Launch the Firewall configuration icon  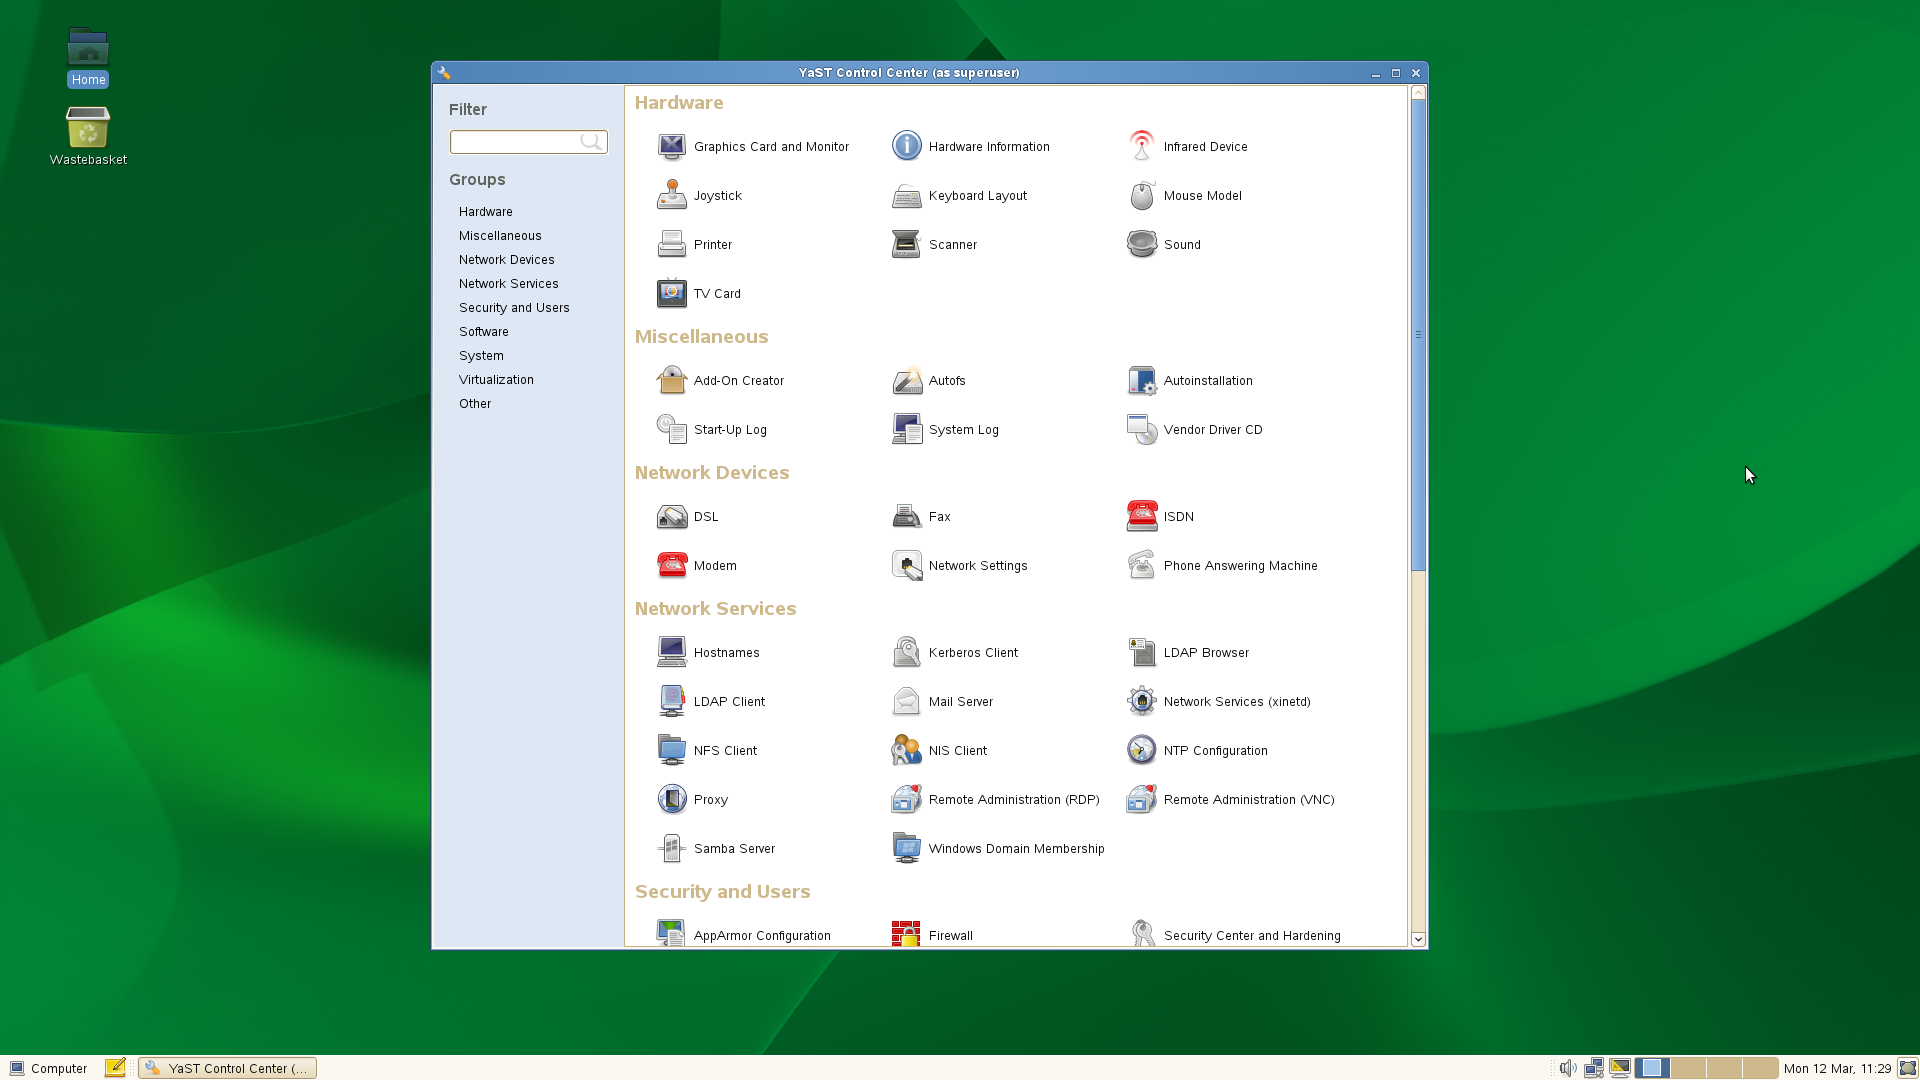tap(906, 934)
